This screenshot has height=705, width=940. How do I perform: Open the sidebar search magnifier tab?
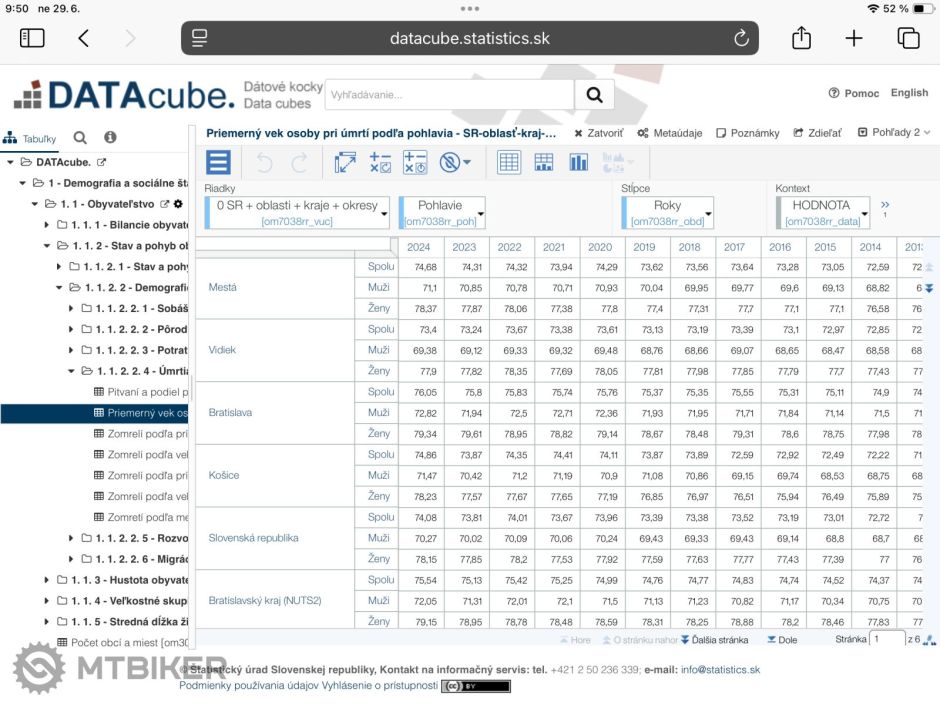click(80, 138)
